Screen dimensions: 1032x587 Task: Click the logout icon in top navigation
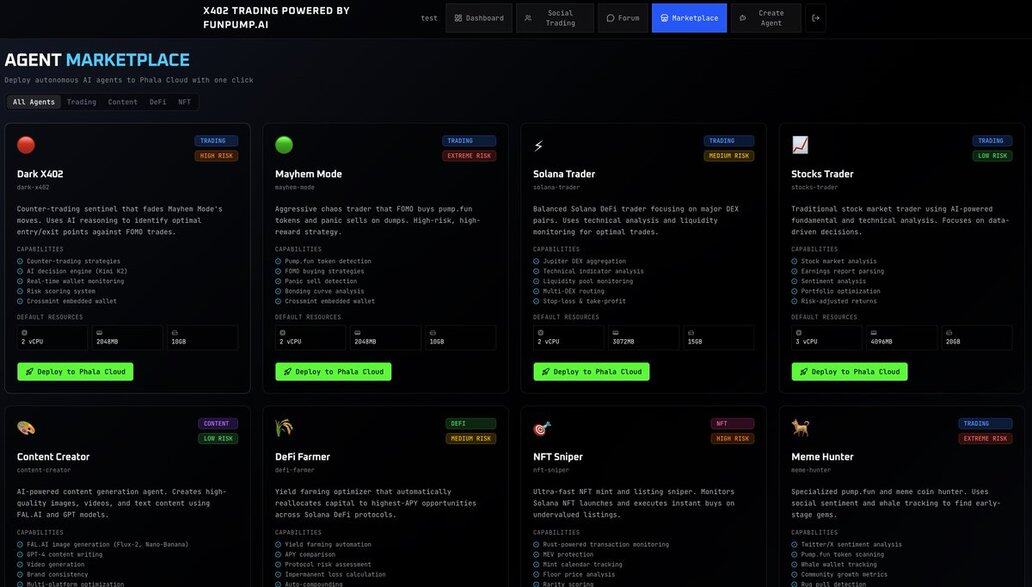pyautogui.click(x=816, y=18)
